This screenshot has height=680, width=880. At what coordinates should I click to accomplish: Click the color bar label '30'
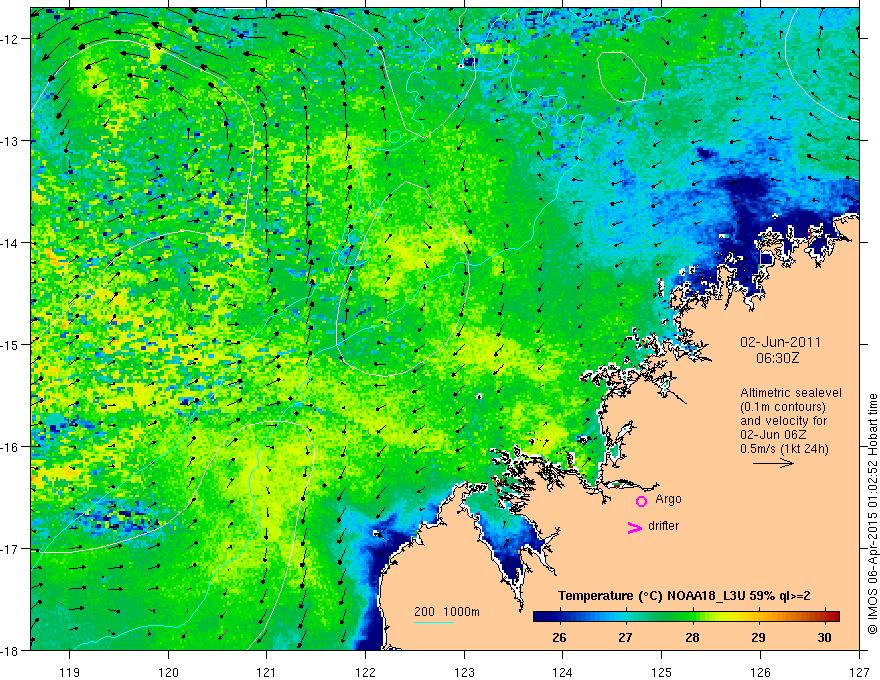(824, 637)
